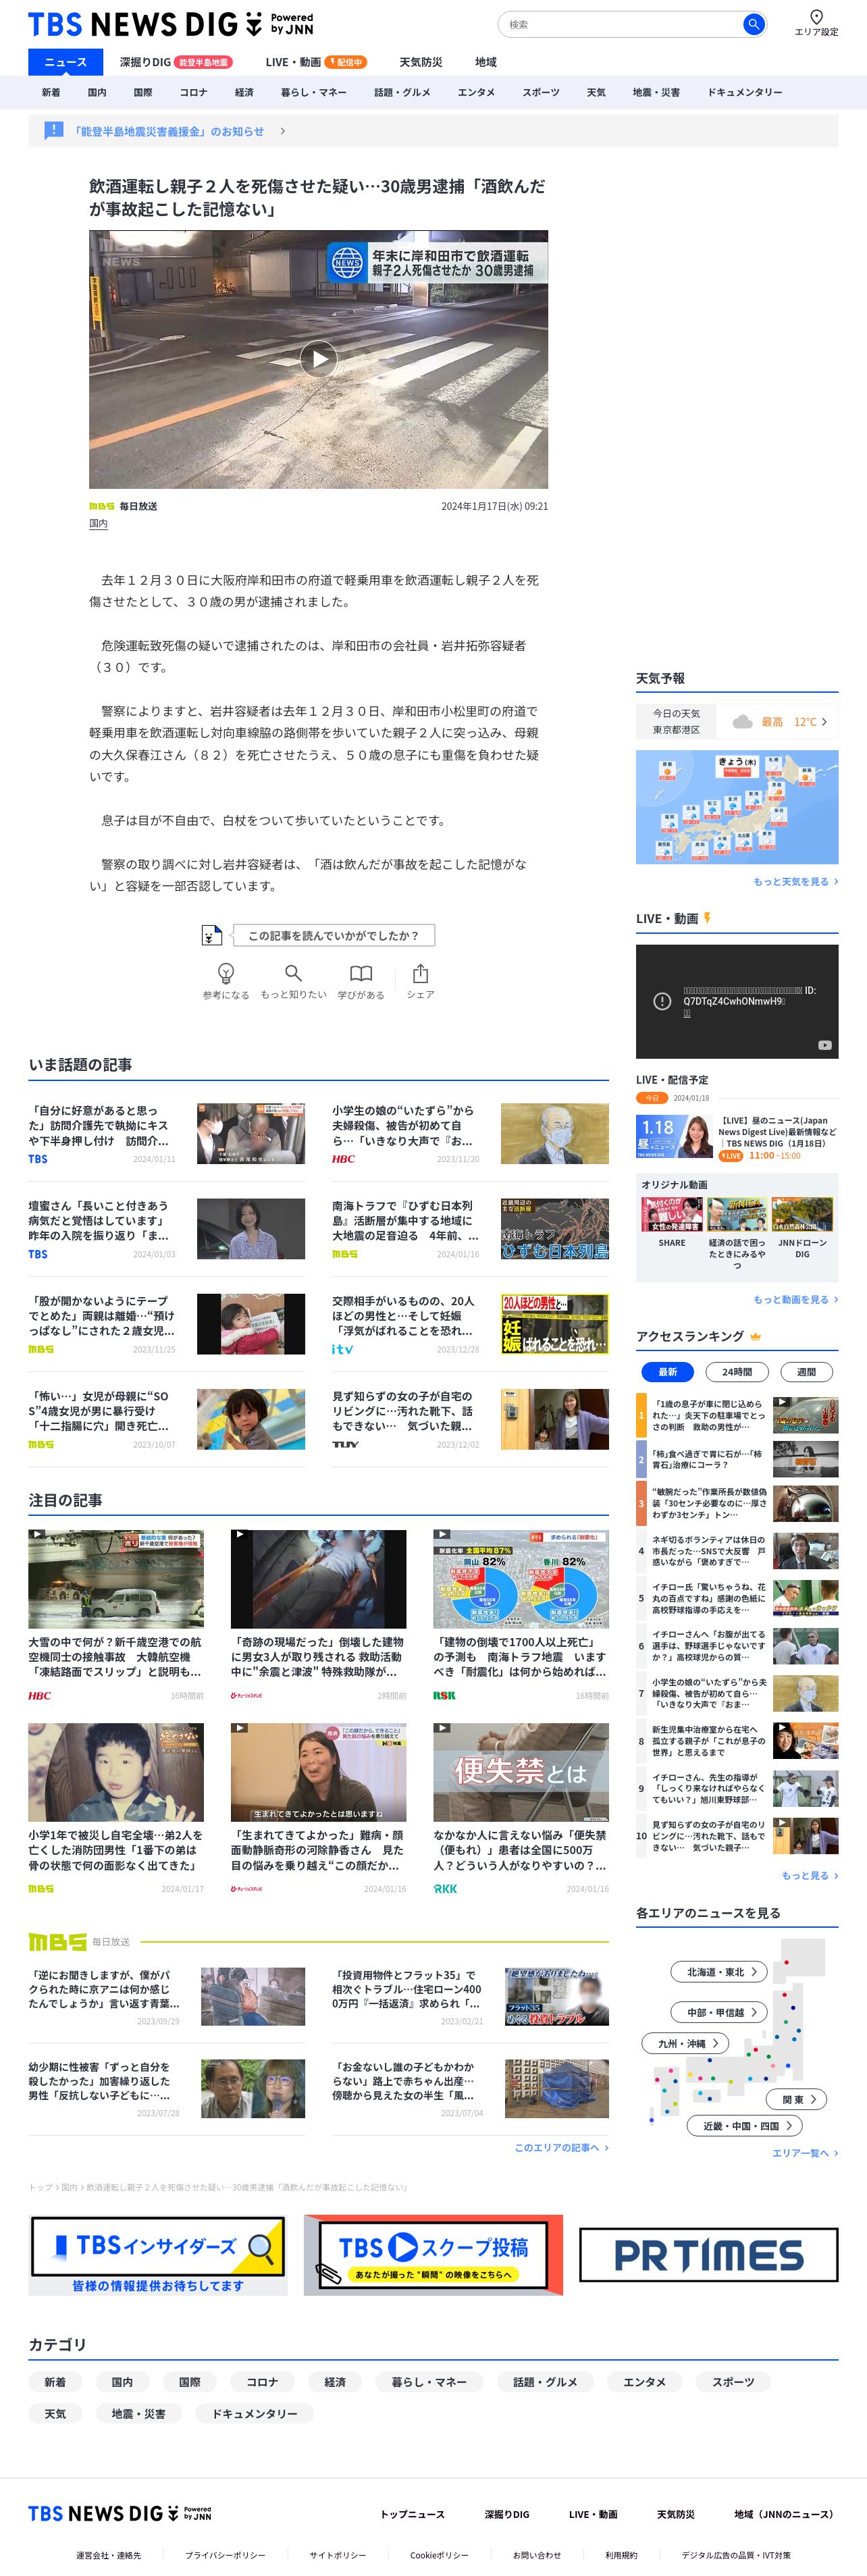Open もっと天気を見る link
867x2576 pixels.
[795, 881]
